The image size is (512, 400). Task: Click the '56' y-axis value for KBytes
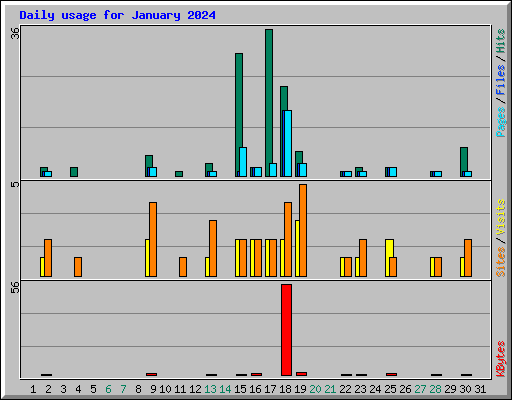pyautogui.click(x=15, y=287)
